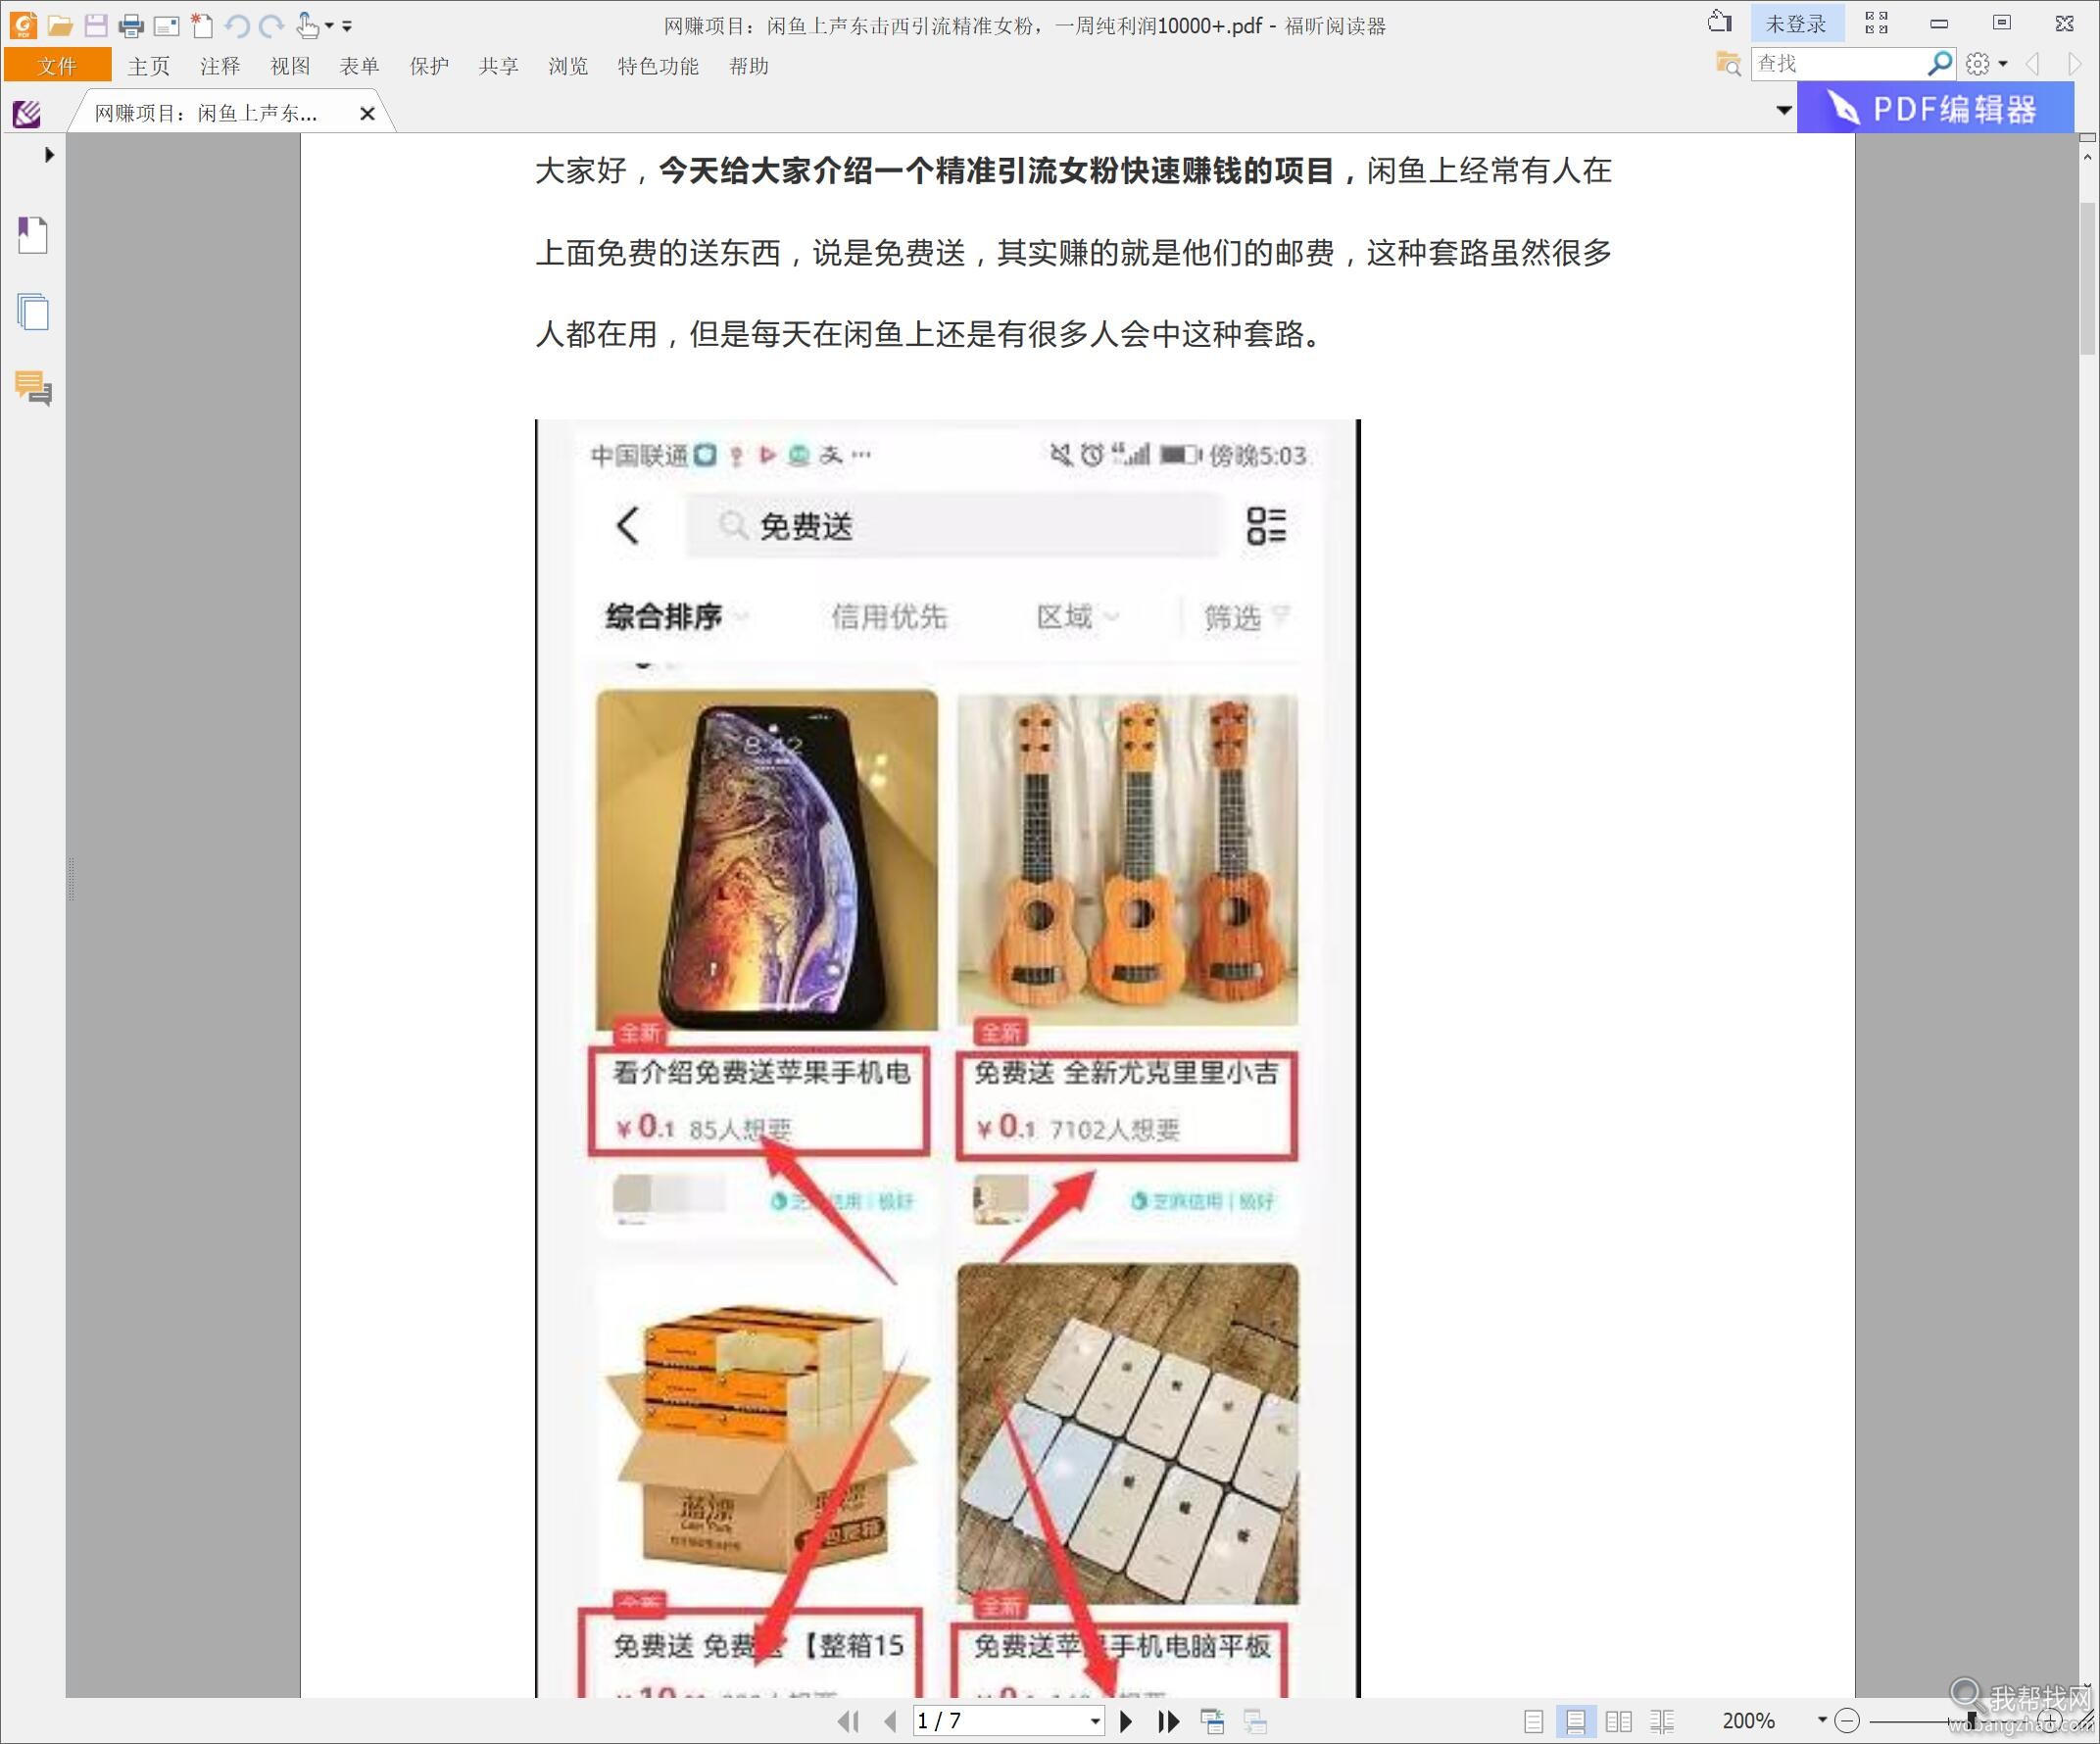
Task: Undo the last action
Action: tap(237, 26)
